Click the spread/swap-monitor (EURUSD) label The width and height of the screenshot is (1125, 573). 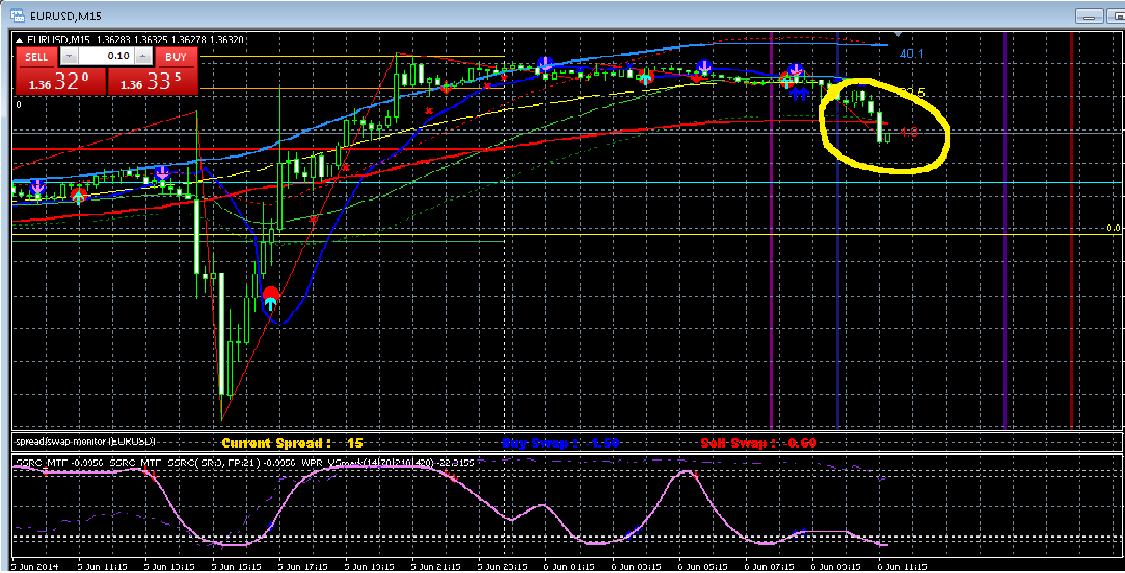point(85,441)
